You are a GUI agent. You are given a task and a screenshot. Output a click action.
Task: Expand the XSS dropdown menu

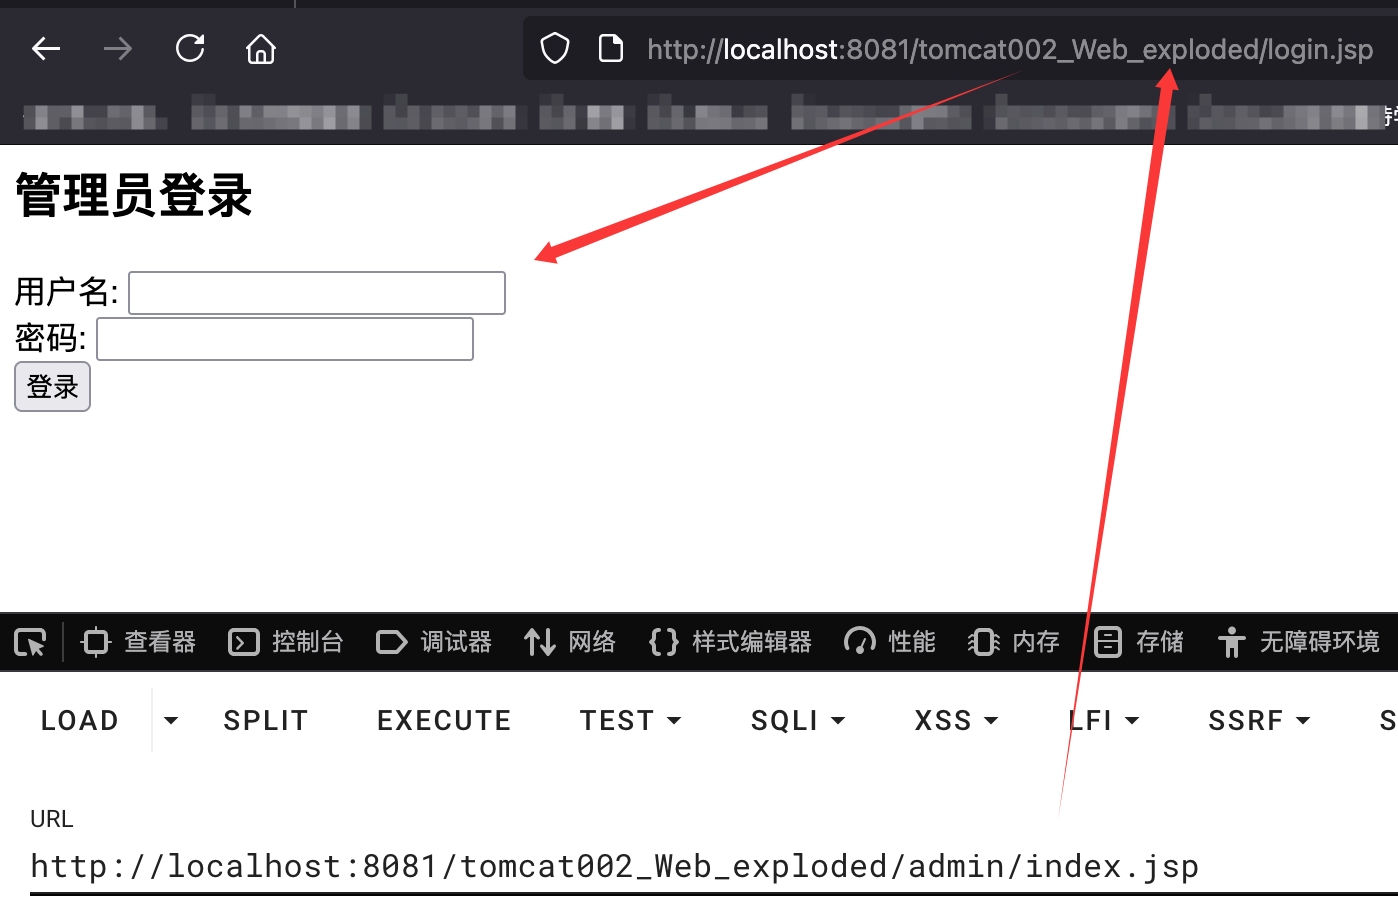(x=956, y=720)
